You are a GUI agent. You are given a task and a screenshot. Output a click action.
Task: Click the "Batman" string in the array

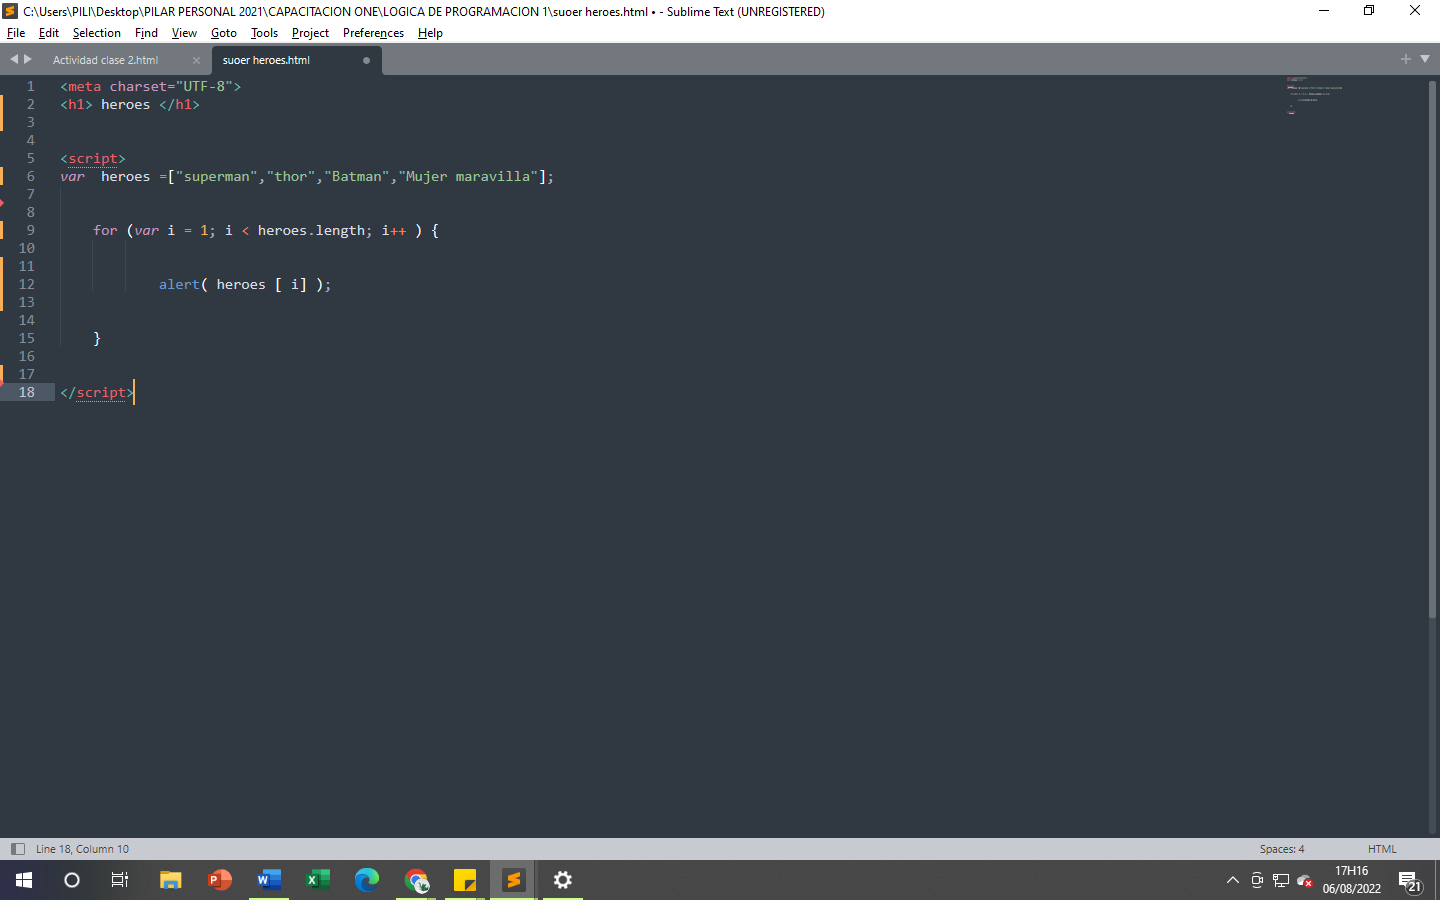tap(356, 176)
